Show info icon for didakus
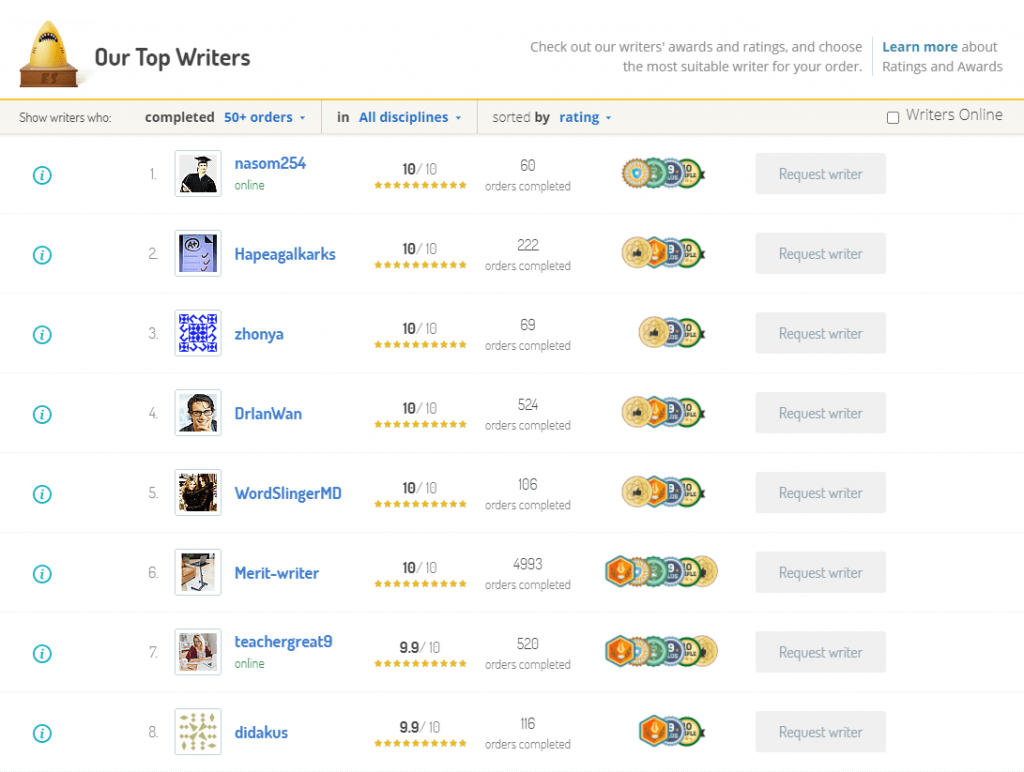The width and height of the screenshot is (1024, 772). pos(42,733)
